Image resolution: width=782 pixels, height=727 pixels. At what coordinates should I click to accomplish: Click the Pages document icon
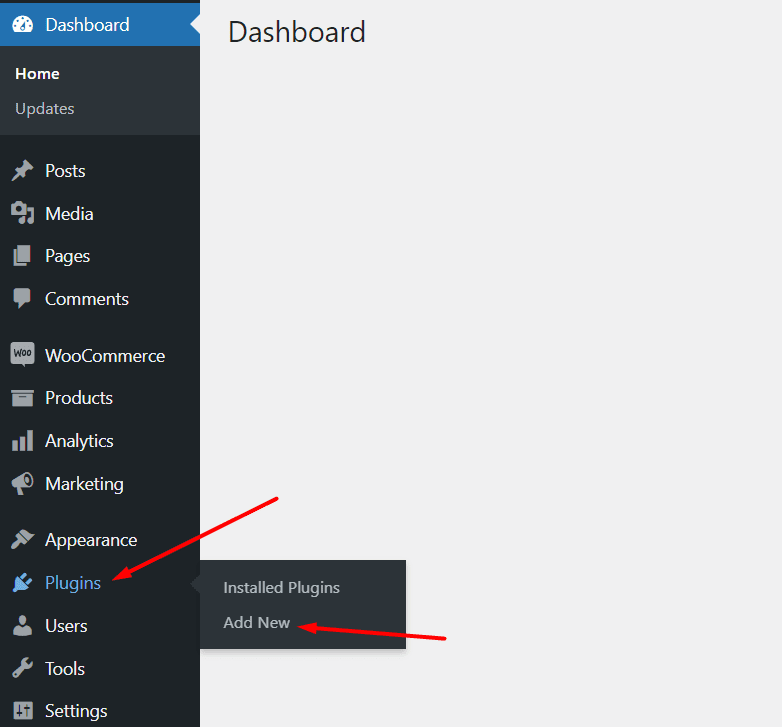(22, 256)
